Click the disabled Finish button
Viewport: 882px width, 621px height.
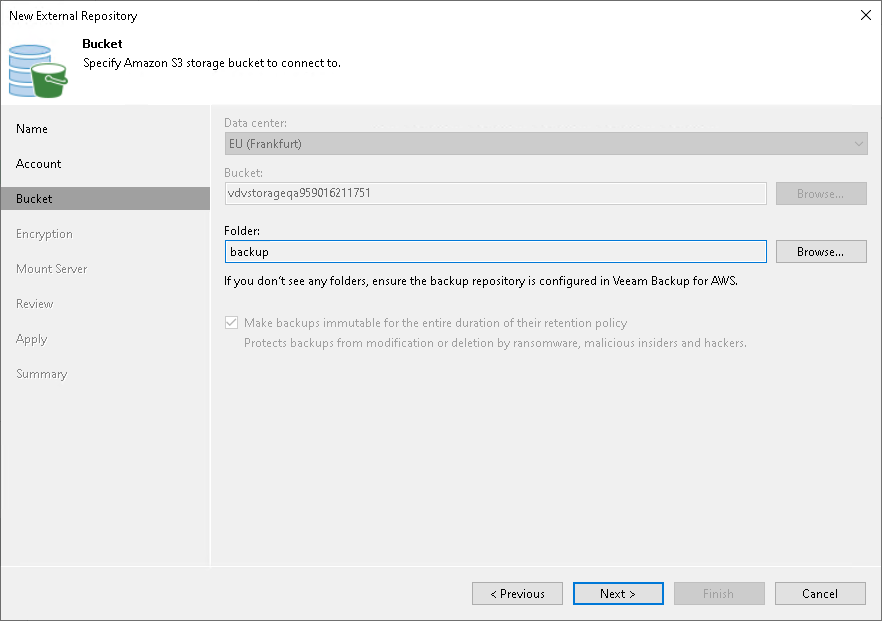coord(719,593)
